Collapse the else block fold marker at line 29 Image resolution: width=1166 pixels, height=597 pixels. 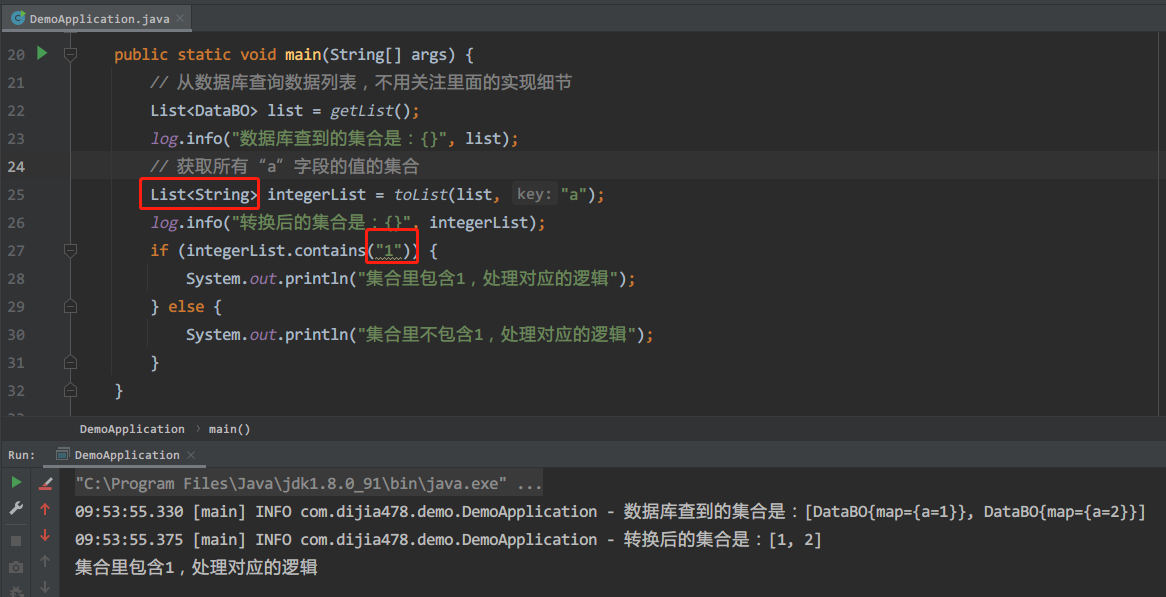pos(70,306)
